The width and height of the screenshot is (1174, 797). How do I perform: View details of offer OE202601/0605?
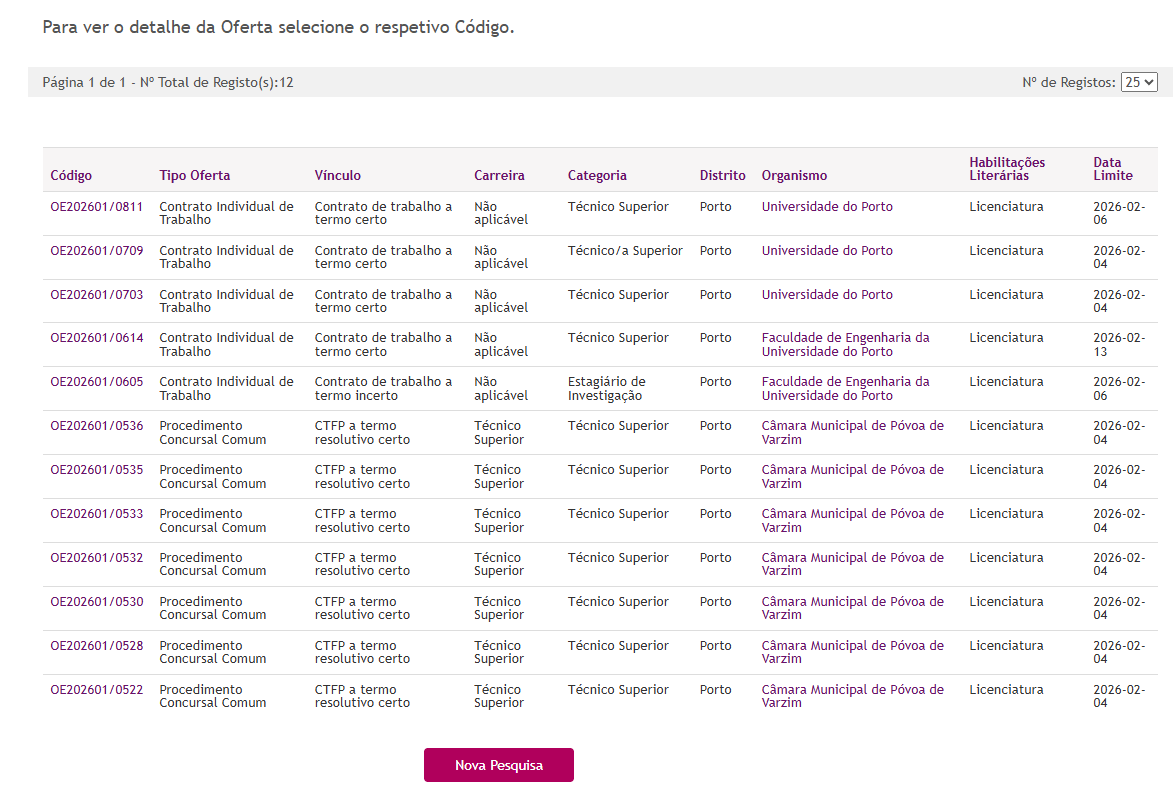[x=97, y=382]
